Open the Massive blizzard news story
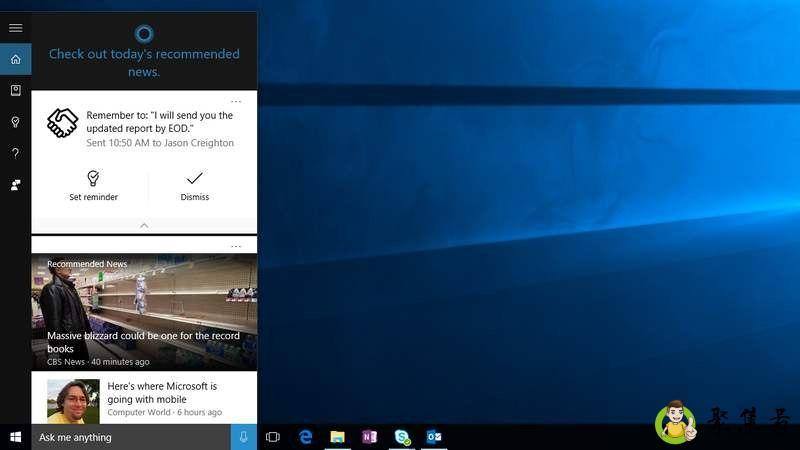This screenshot has width=800, height=450. point(144,342)
